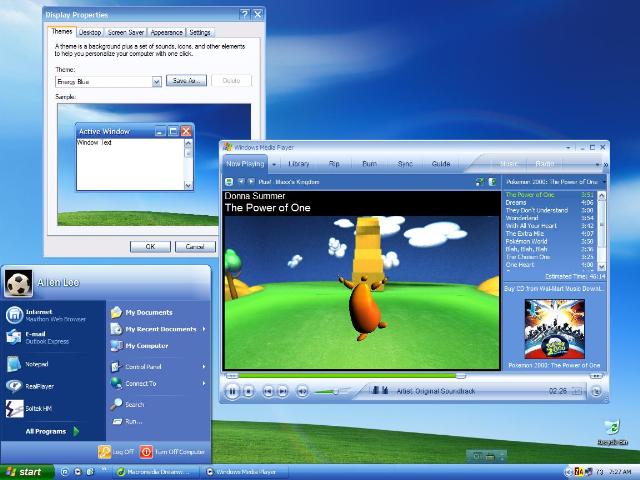
Task: Skip to next track in Media Player
Action: click(x=282, y=392)
